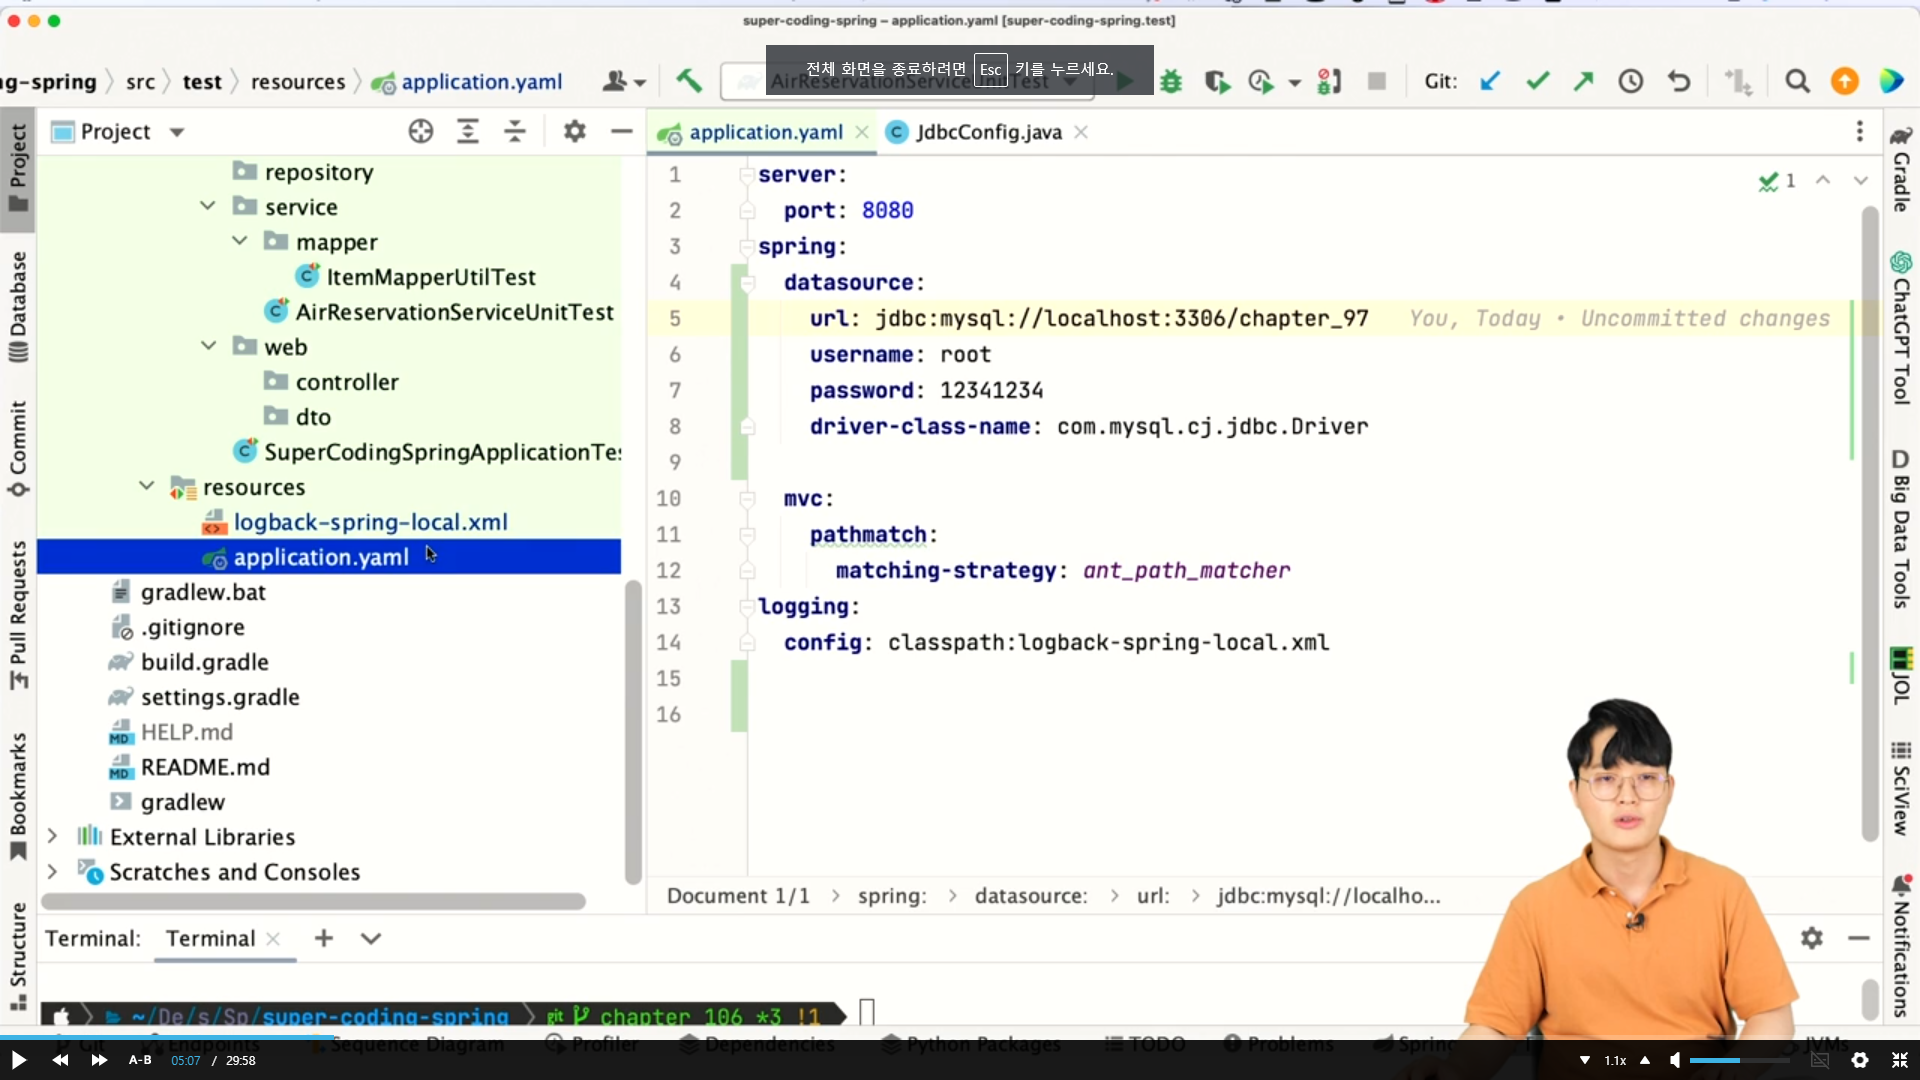Mute the video player sound

click(1674, 1060)
